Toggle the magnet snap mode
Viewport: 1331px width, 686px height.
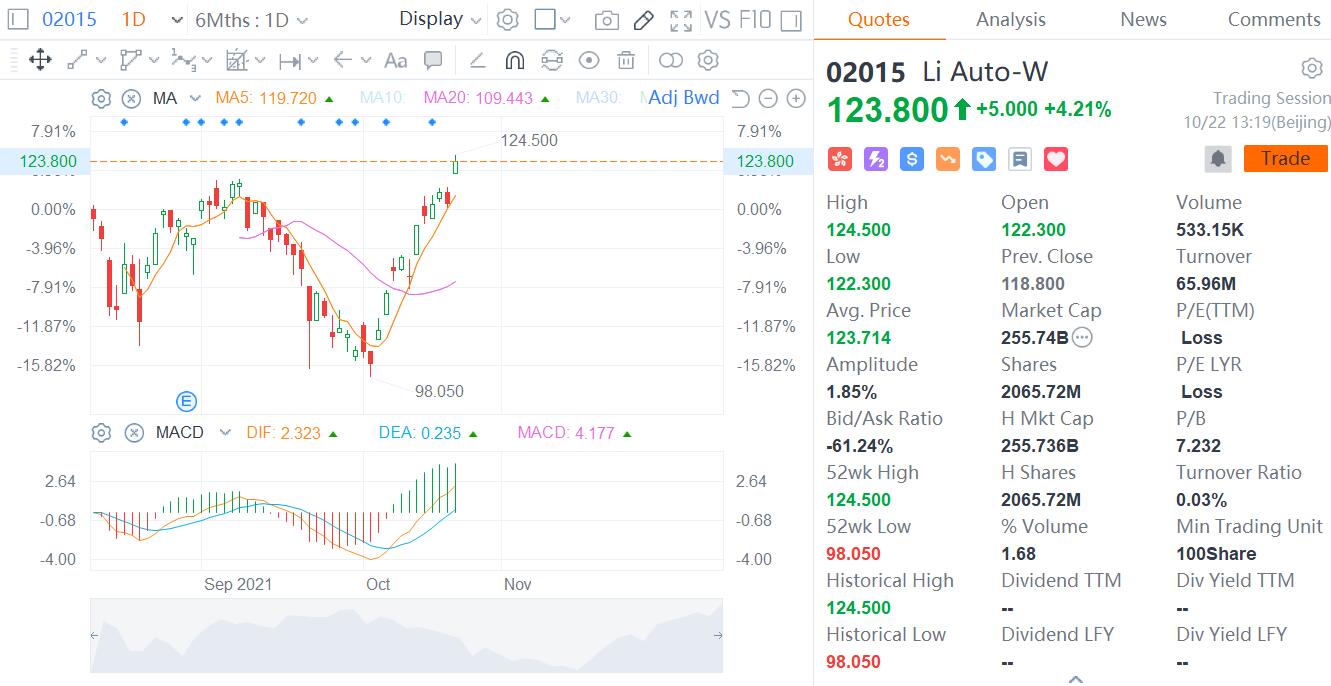click(x=515, y=61)
